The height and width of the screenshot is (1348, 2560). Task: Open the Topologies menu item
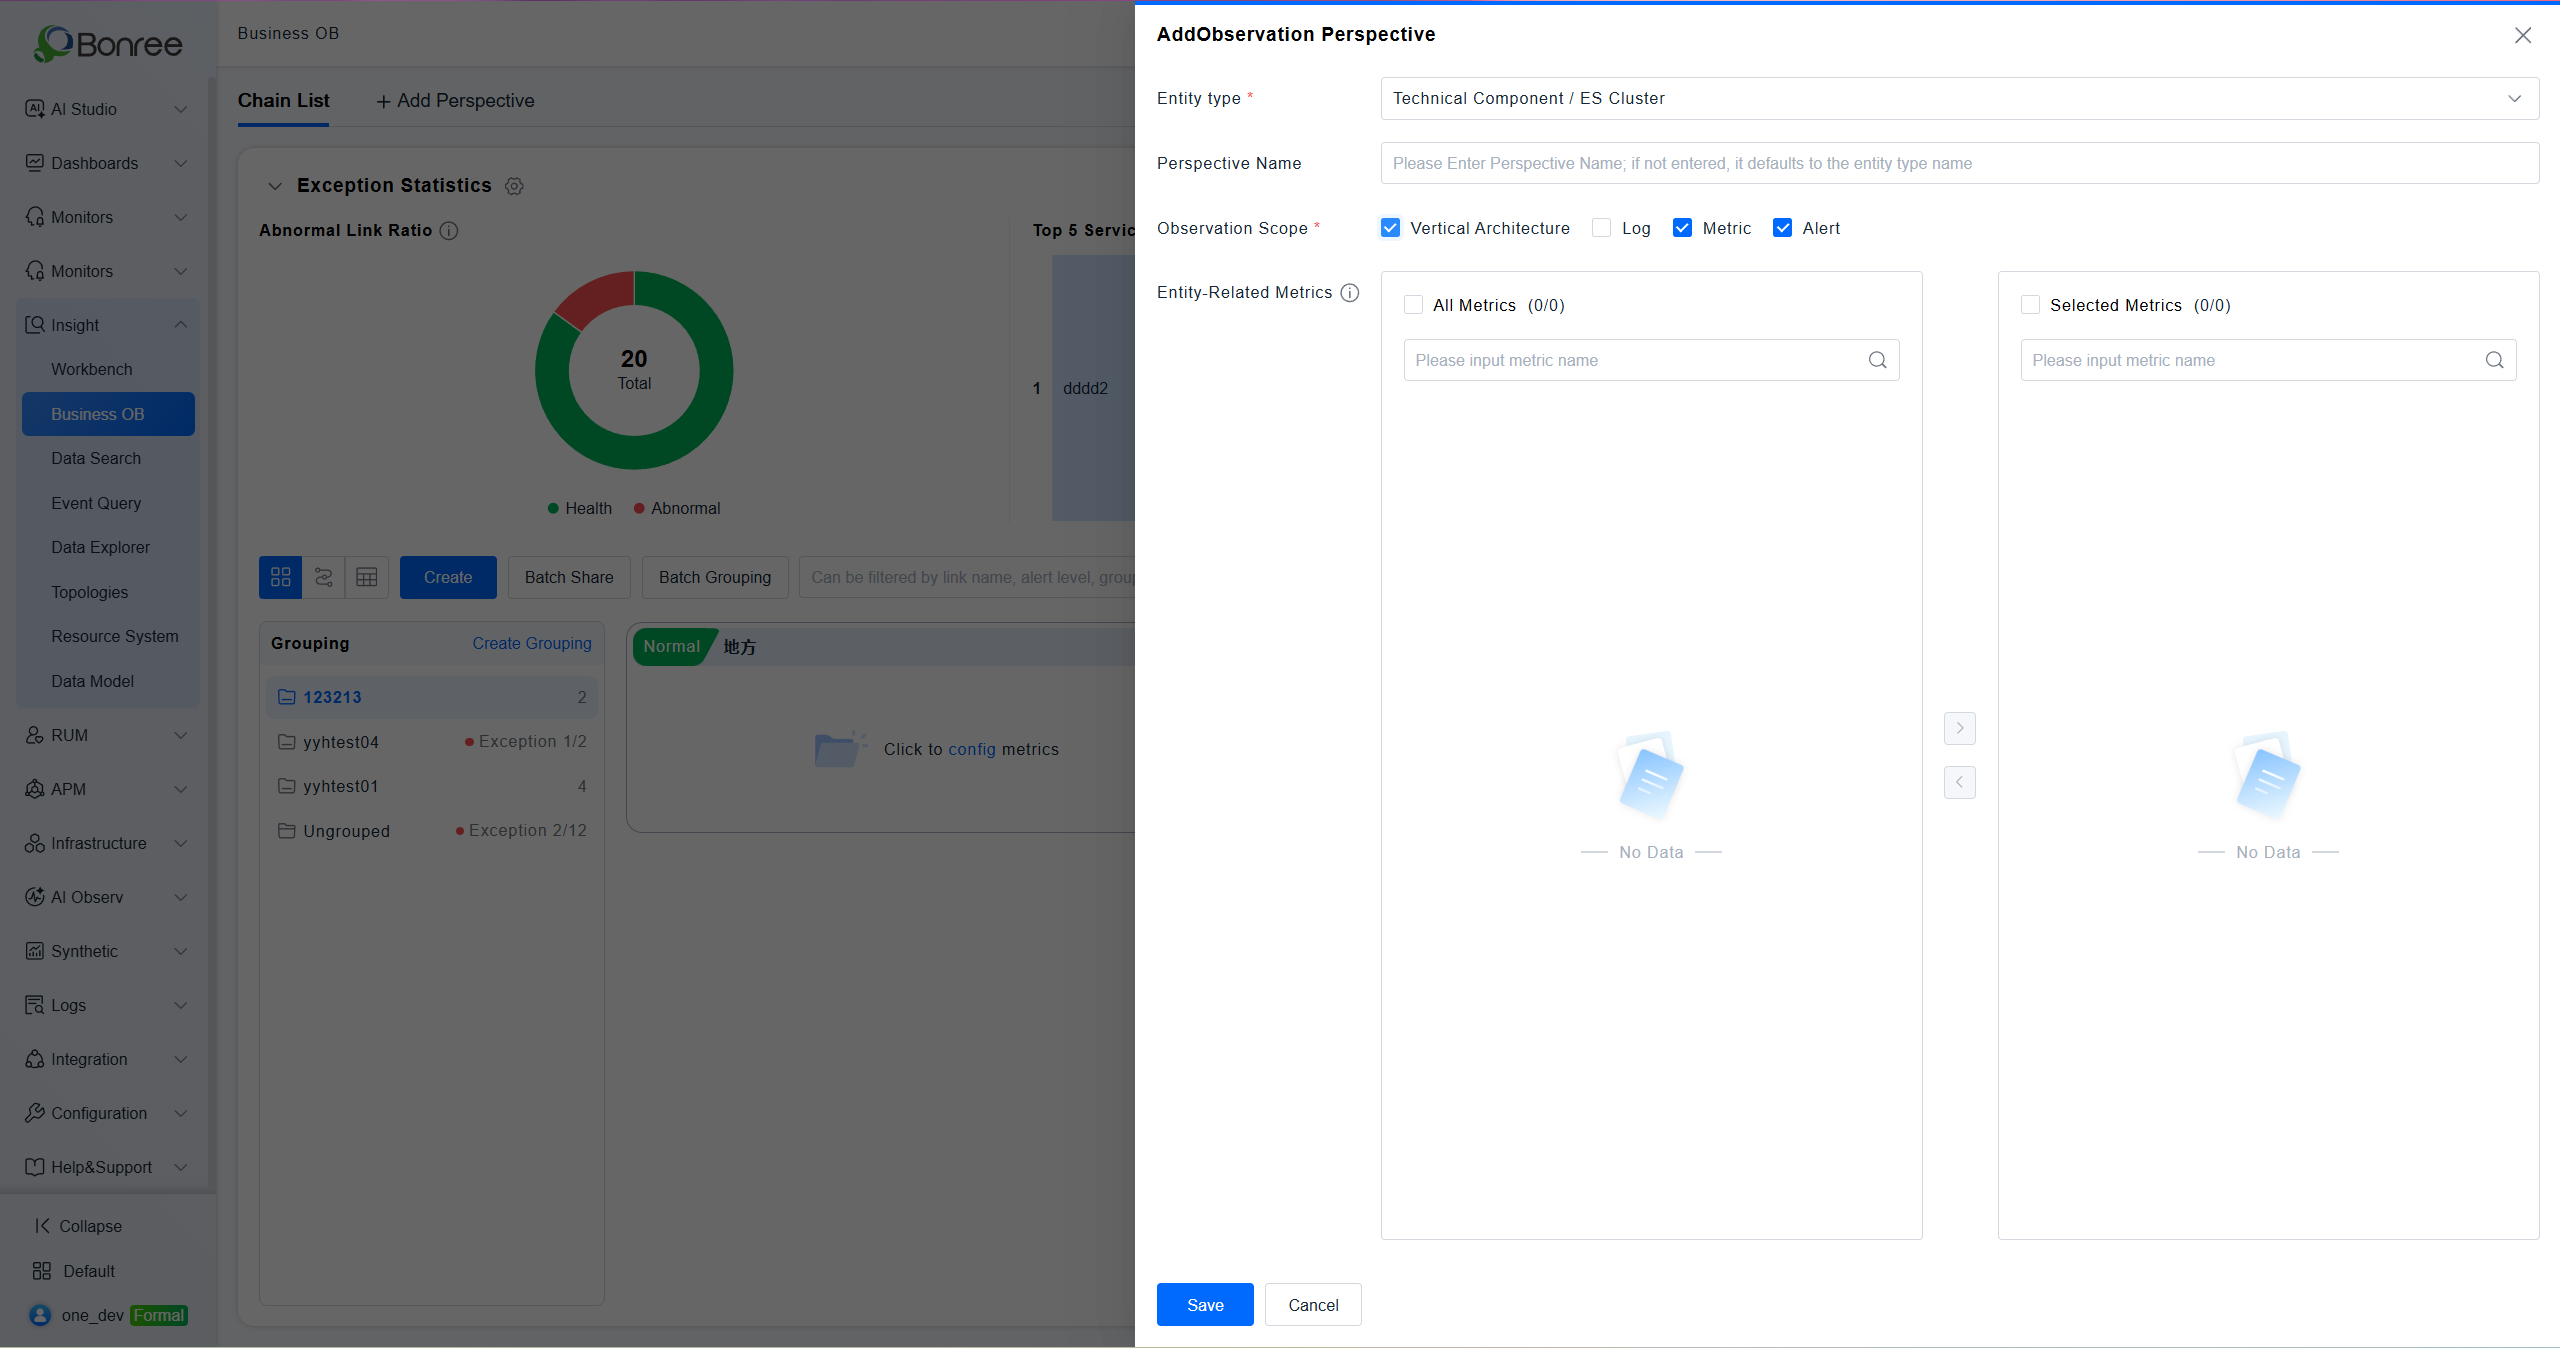(108, 591)
